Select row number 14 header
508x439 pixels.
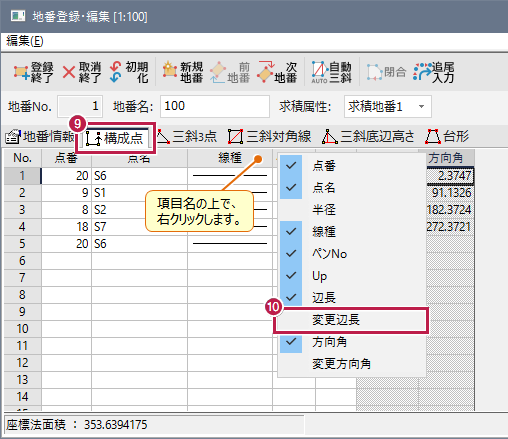point(23,397)
